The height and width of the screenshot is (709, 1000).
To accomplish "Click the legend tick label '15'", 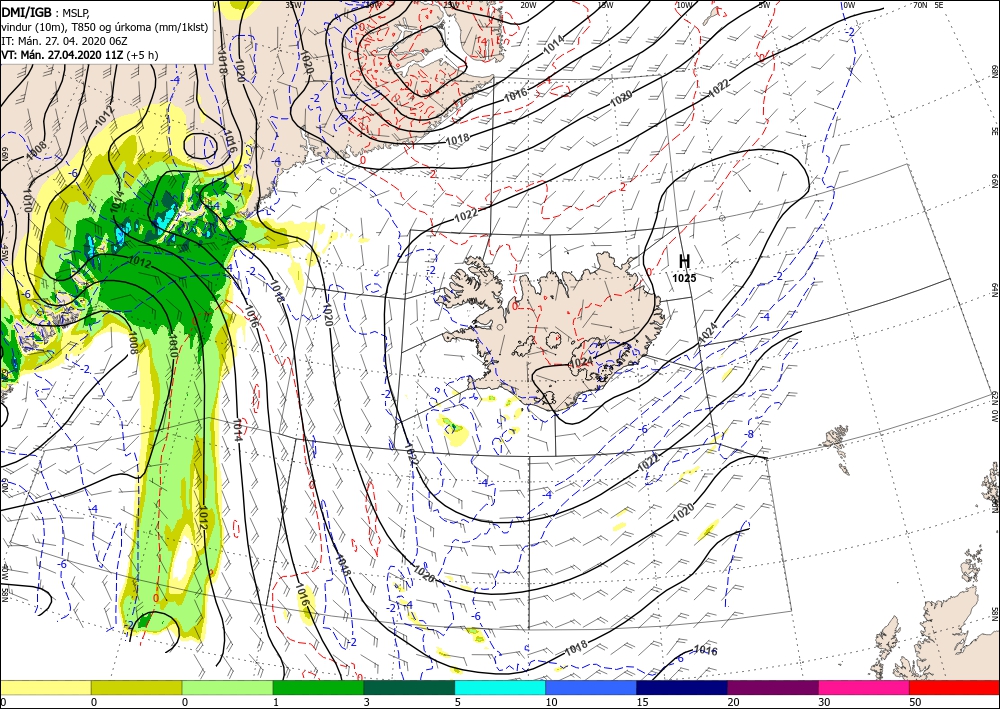I will click(x=642, y=702).
